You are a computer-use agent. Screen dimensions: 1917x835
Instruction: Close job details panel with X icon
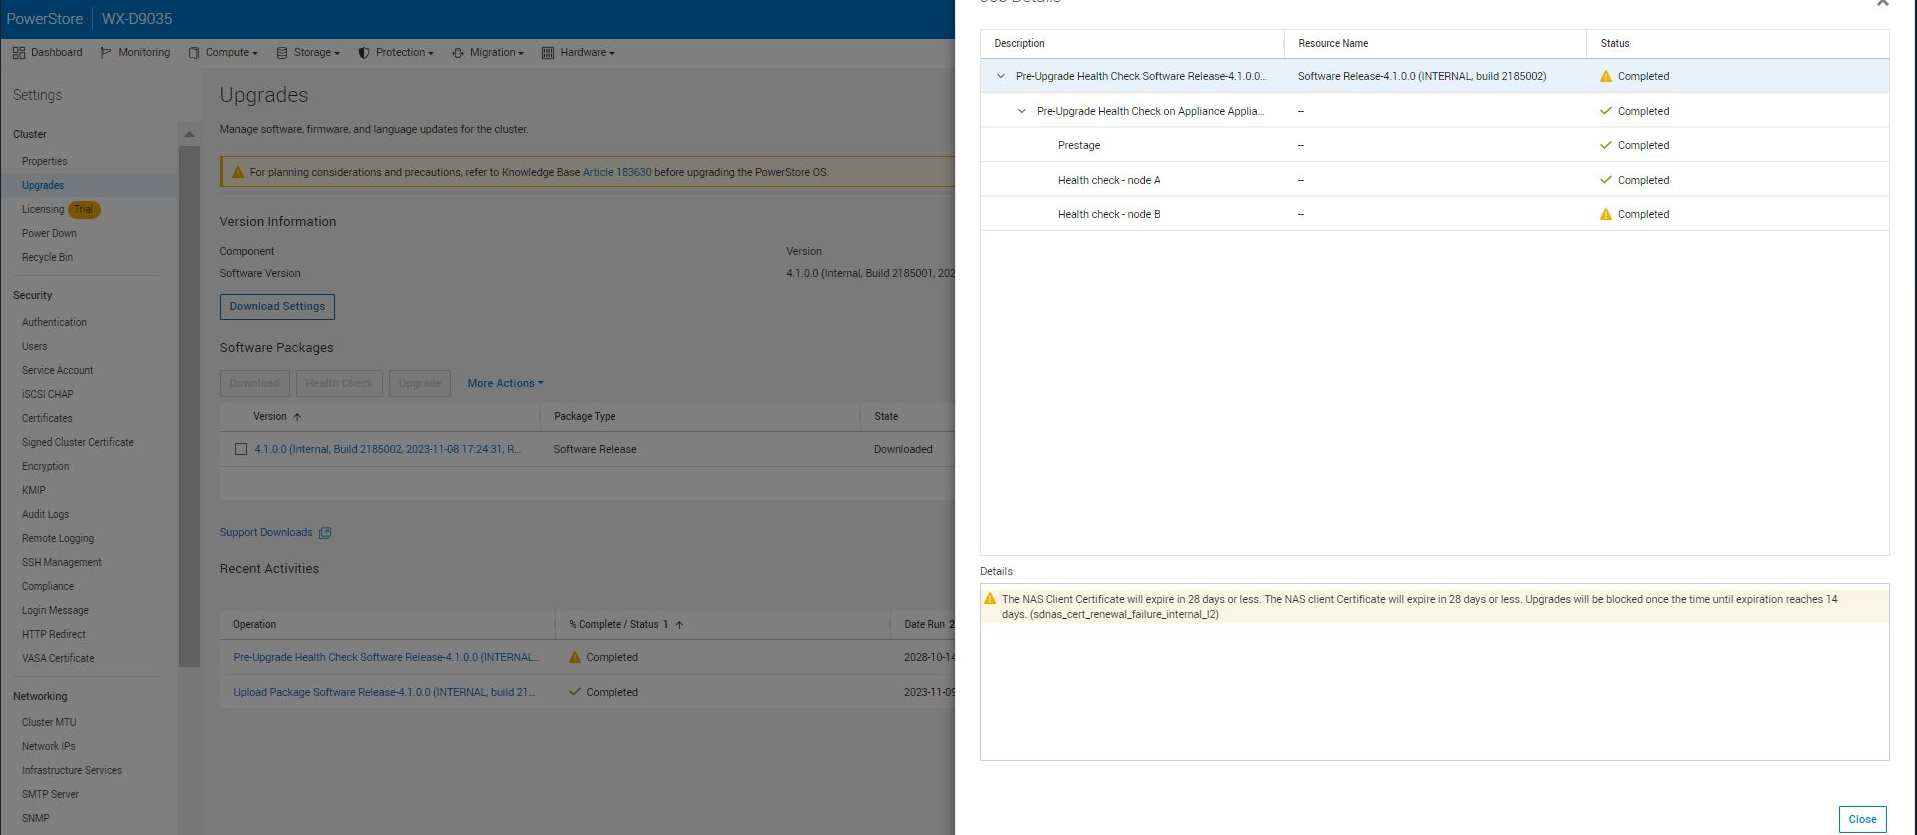pyautogui.click(x=1883, y=3)
